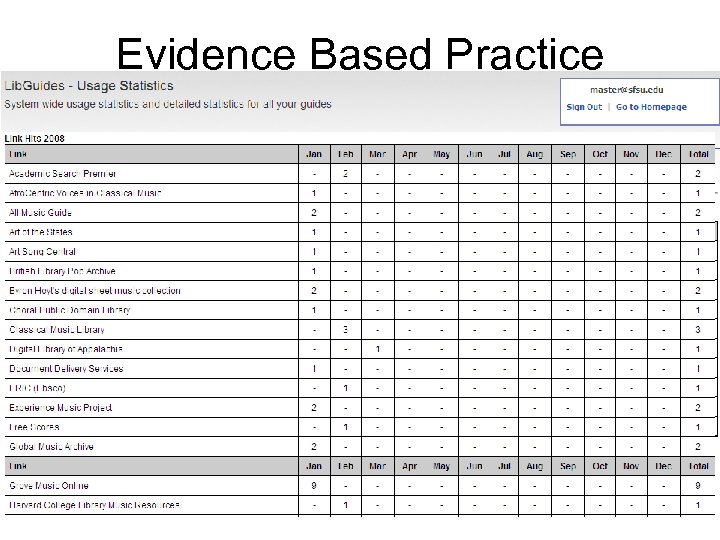Click the Link column header in the first header row

coord(17,154)
